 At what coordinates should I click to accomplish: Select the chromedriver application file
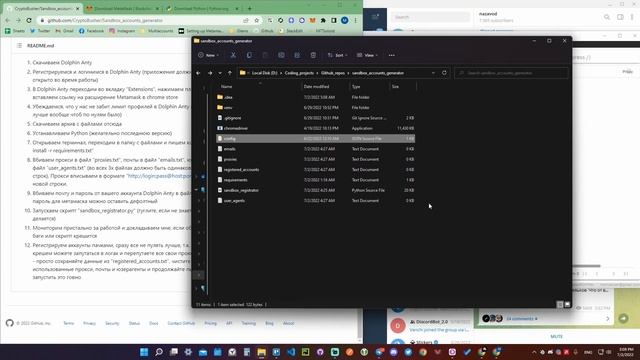pos(315,128)
